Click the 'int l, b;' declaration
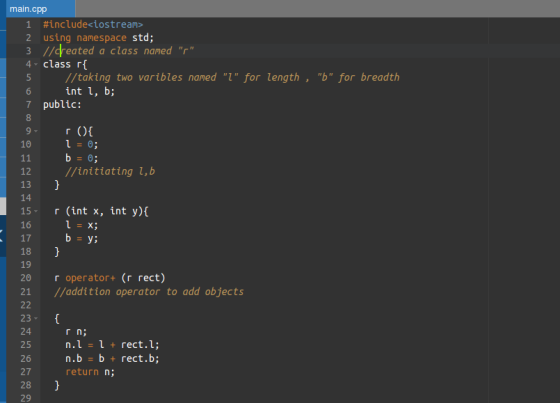 (90, 91)
